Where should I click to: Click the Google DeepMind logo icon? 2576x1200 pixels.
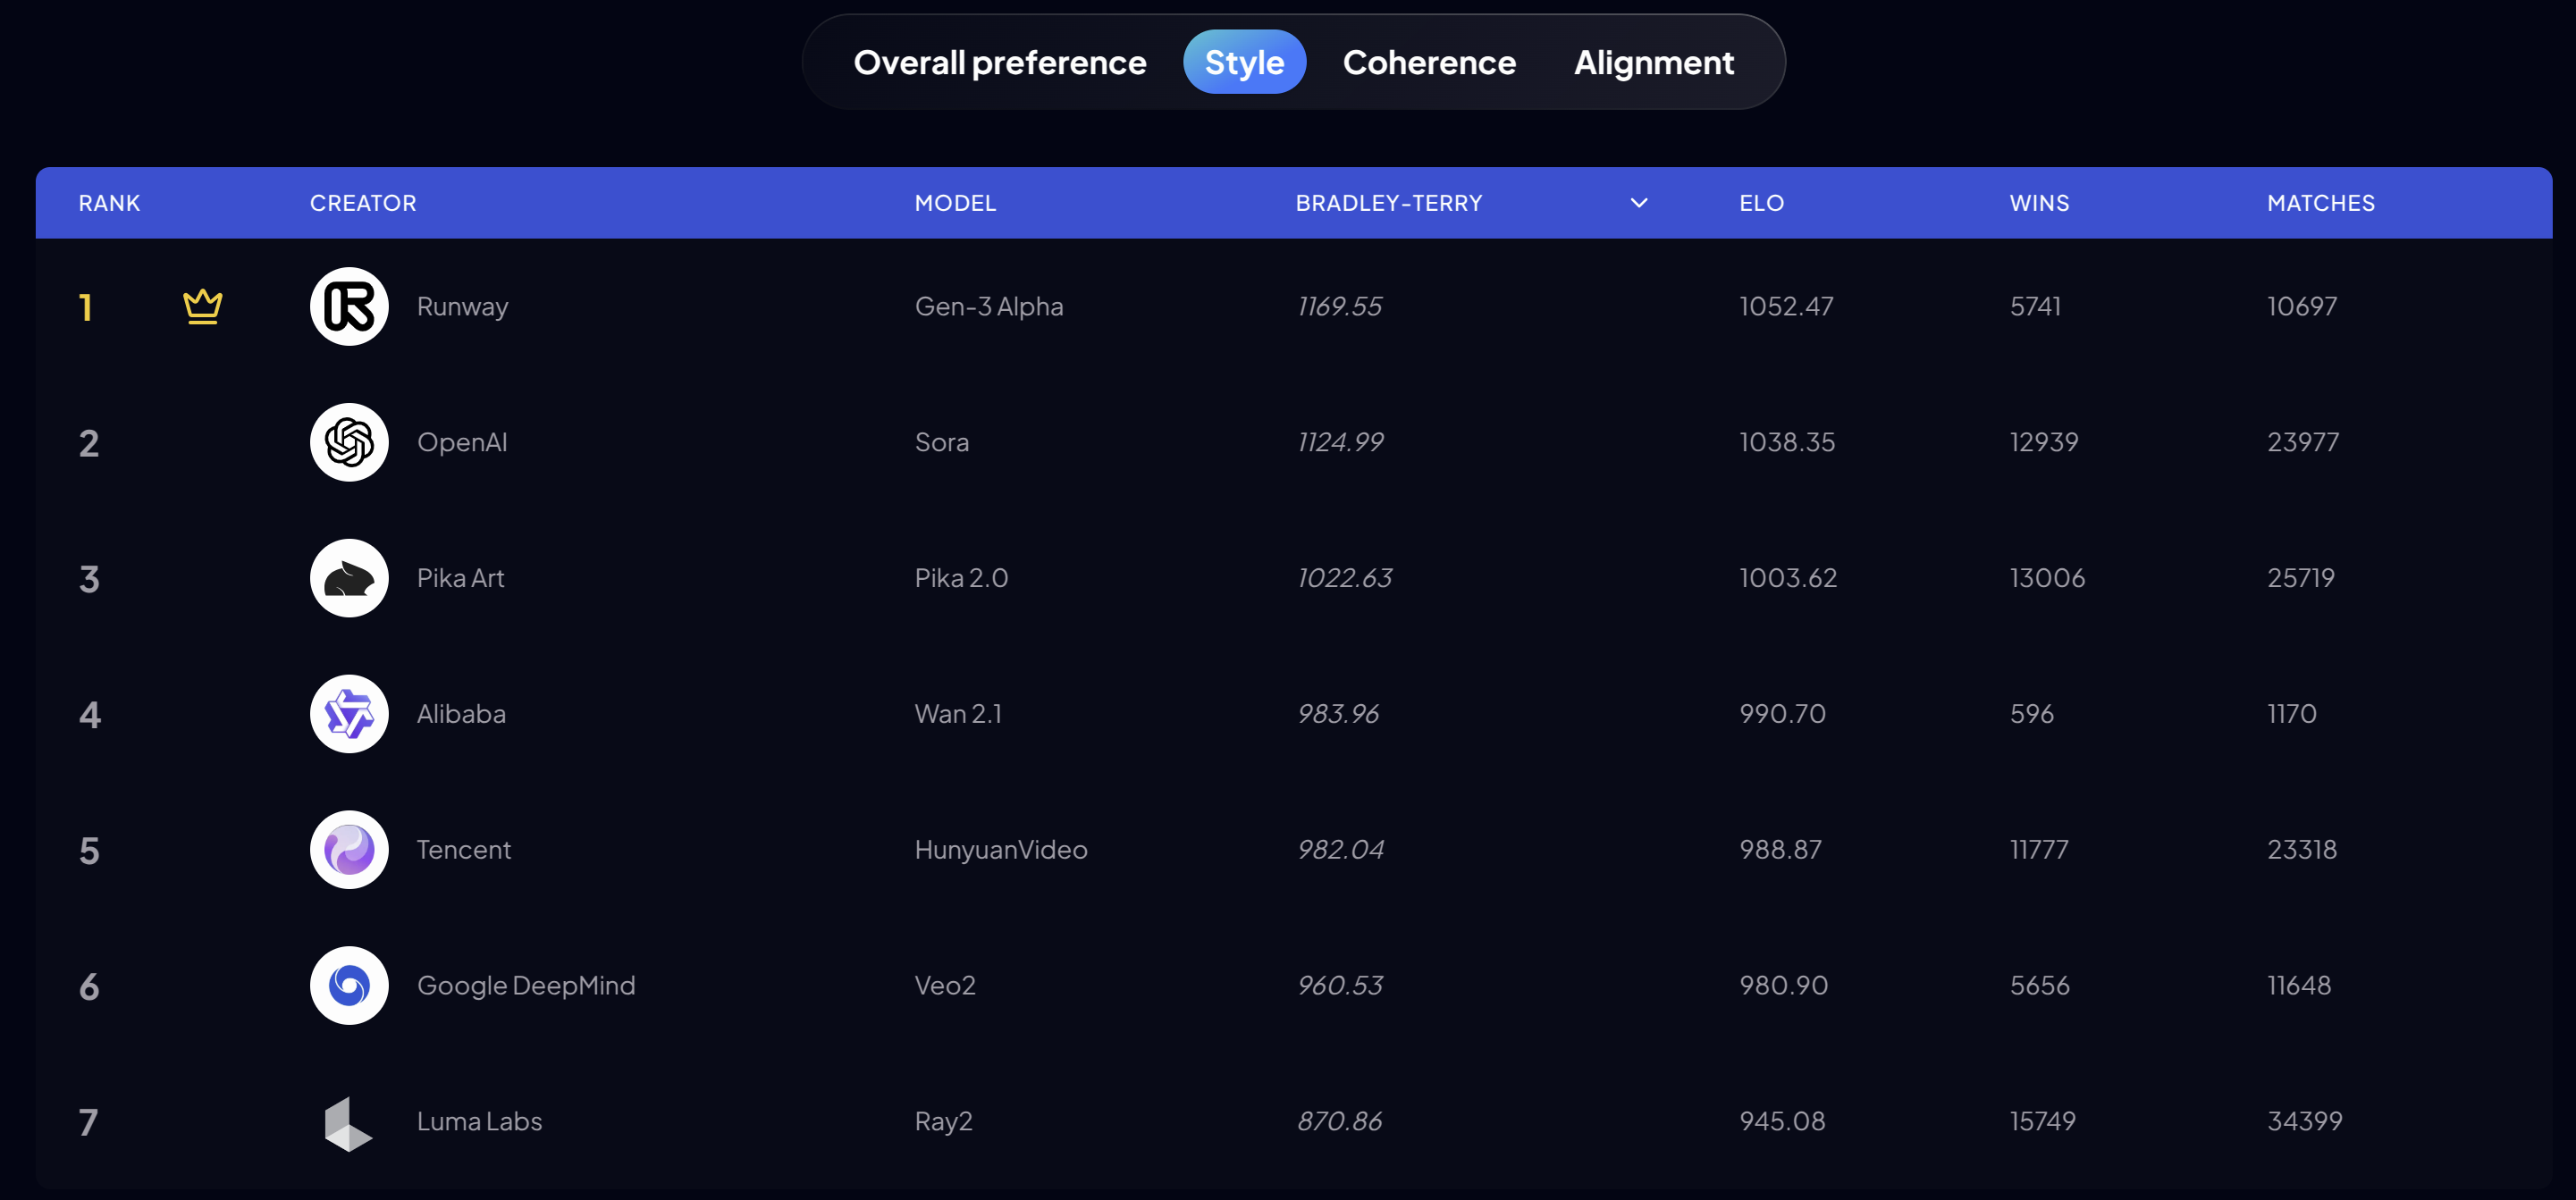coord(349,986)
